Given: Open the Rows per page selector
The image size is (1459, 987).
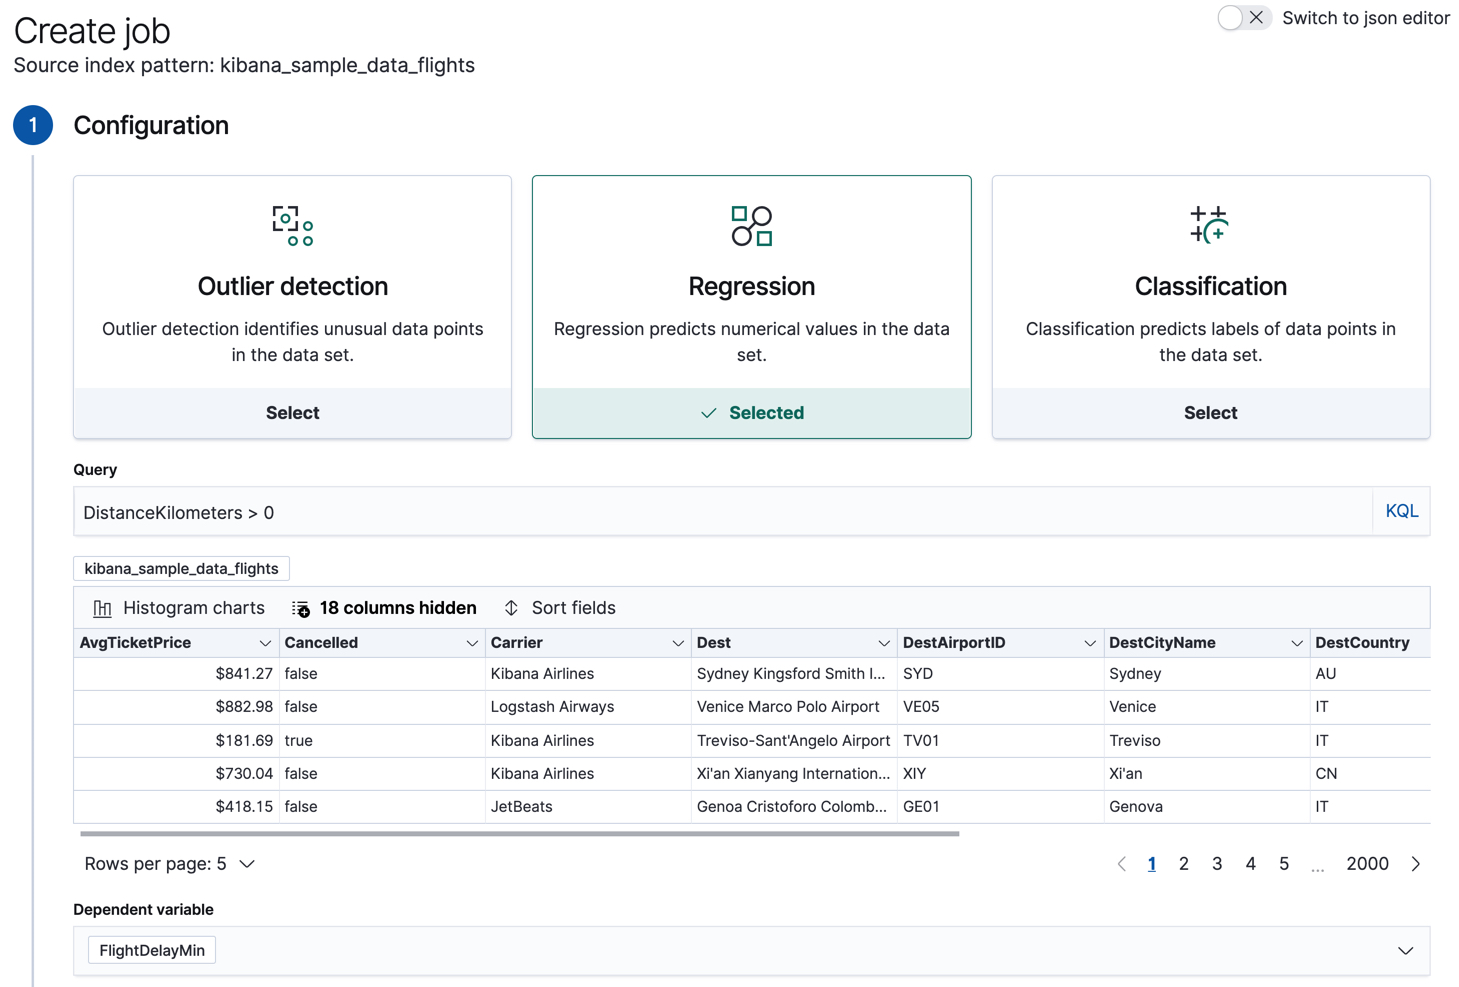Looking at the screenshot, I should coord(170,863).
